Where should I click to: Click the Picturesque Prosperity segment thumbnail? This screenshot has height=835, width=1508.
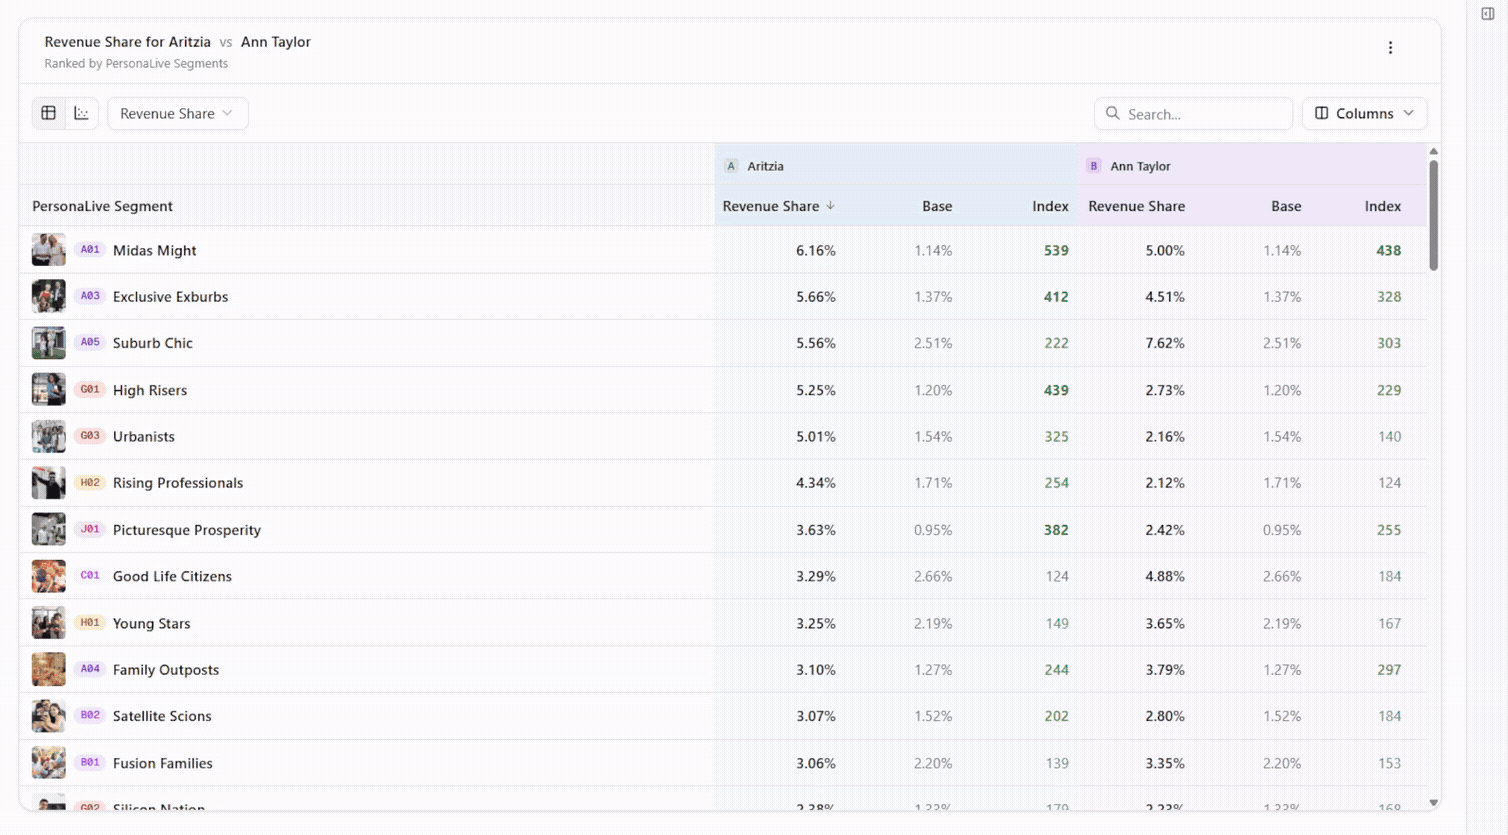(x=48, y=529)
